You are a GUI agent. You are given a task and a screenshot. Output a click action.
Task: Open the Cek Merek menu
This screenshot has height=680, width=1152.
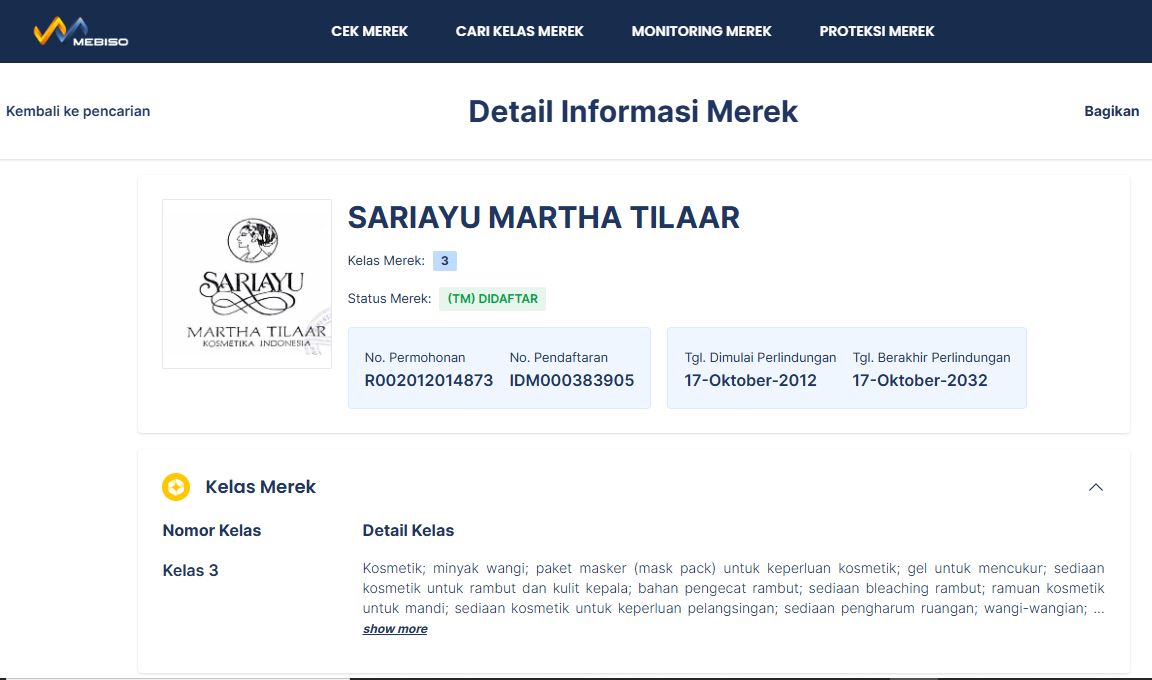click(x=369, y=32)
